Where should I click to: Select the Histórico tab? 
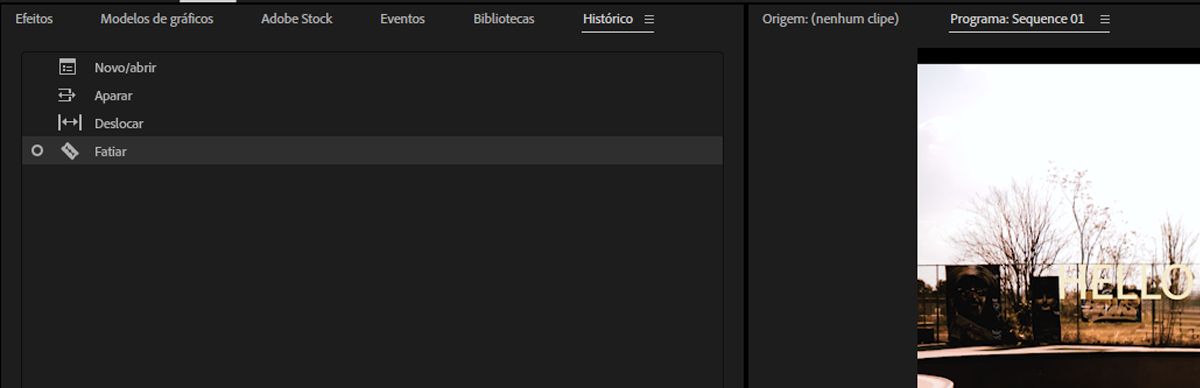click(608, 19)
